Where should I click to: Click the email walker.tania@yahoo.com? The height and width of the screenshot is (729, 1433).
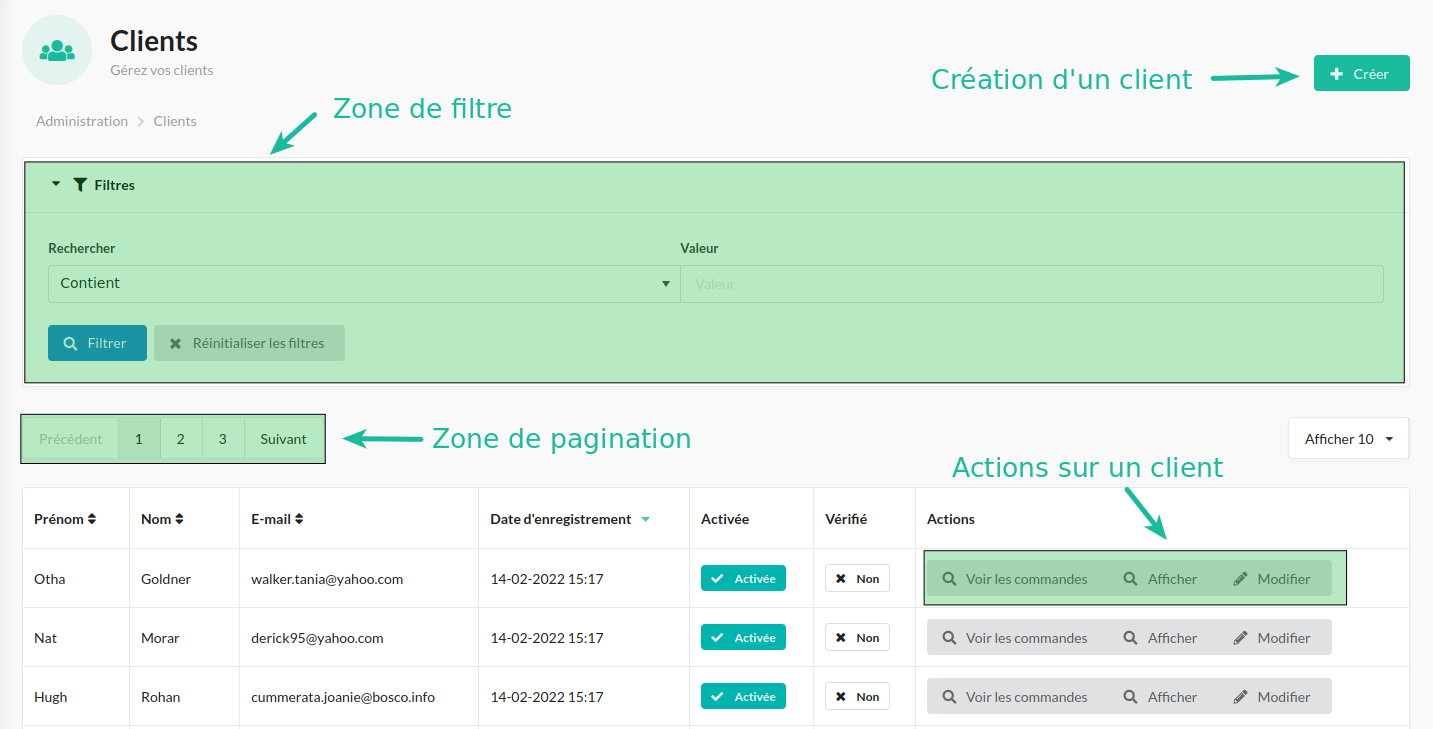(327, 579)
